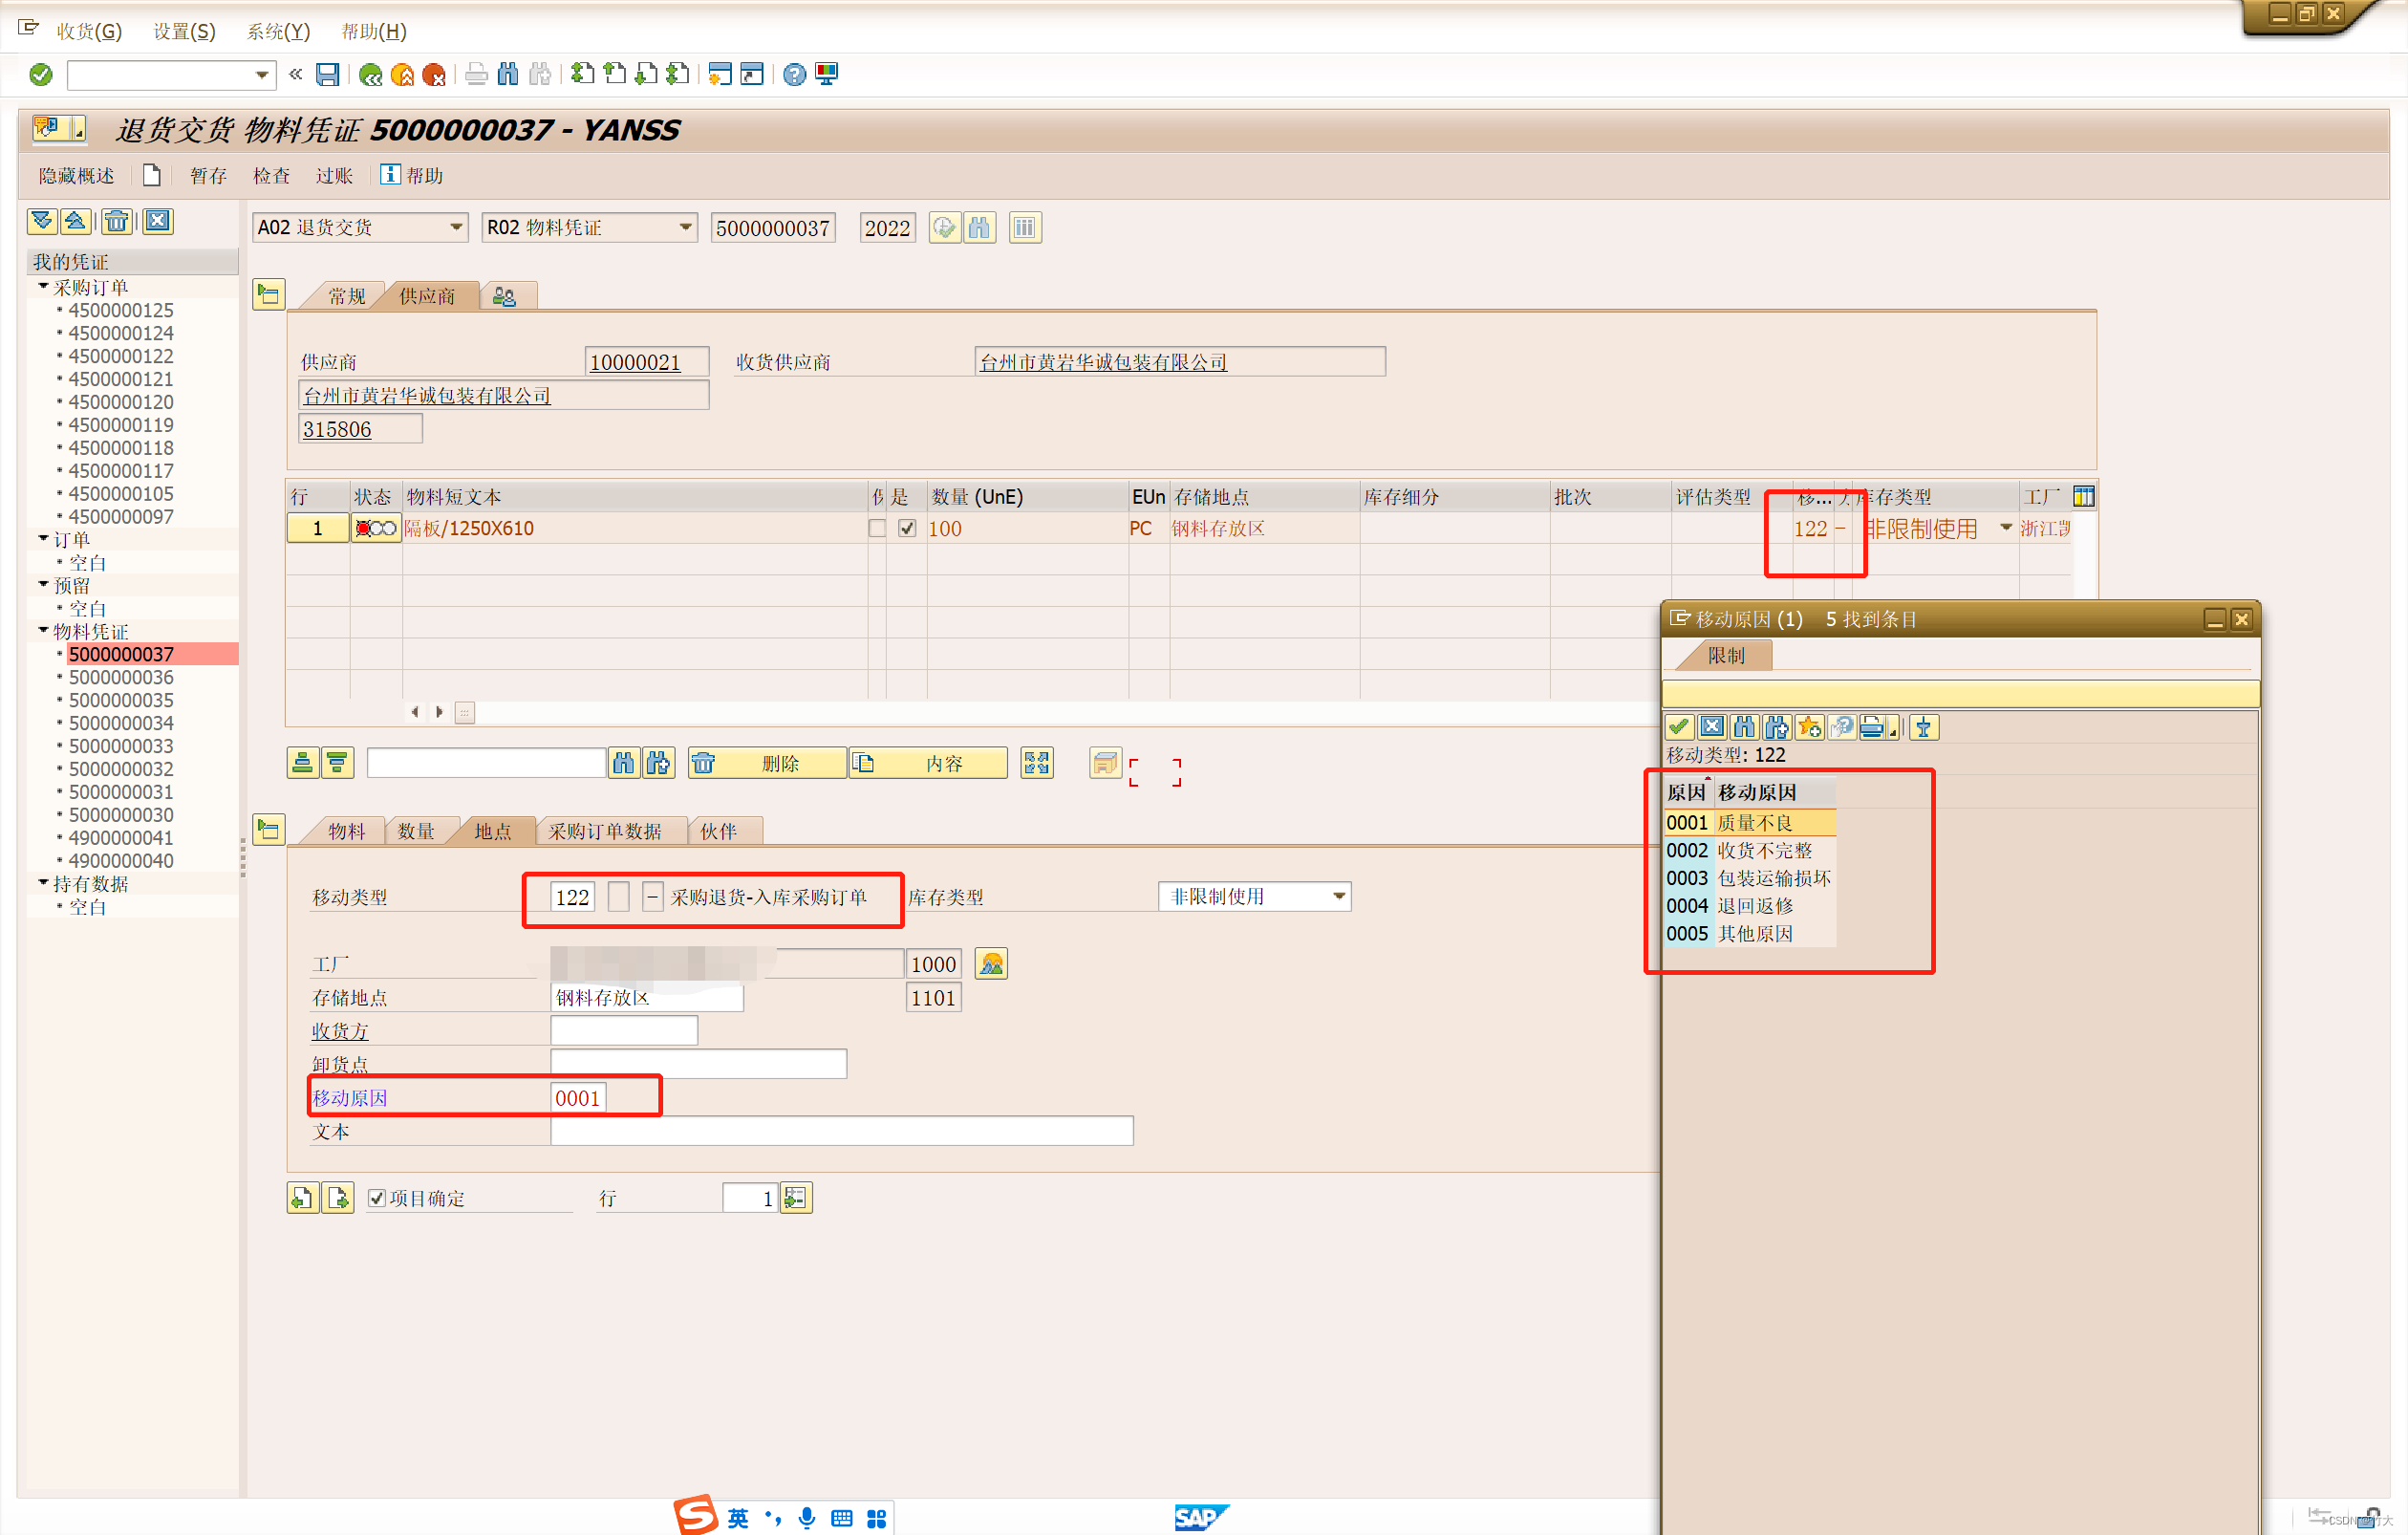Toggle the 项目确定 checkbox
Screen dimensions: 2408x1535
click(377, 1198)
